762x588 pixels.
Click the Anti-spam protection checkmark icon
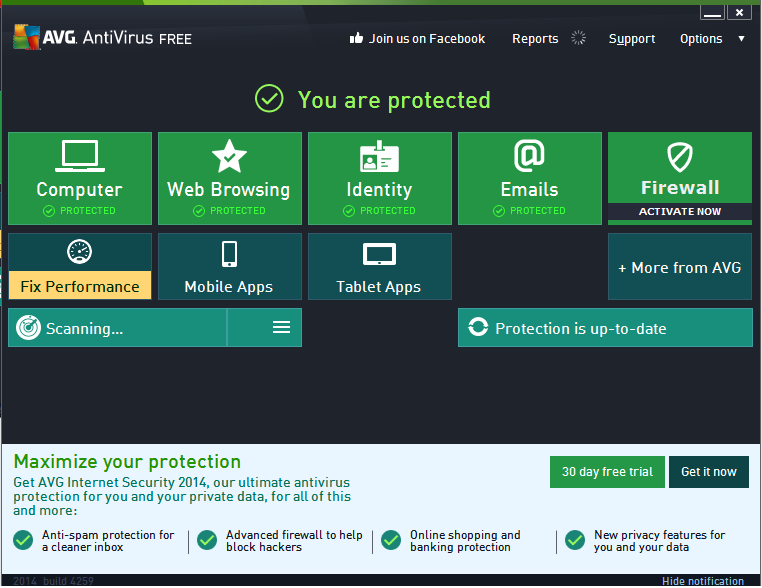coord(23,540)
